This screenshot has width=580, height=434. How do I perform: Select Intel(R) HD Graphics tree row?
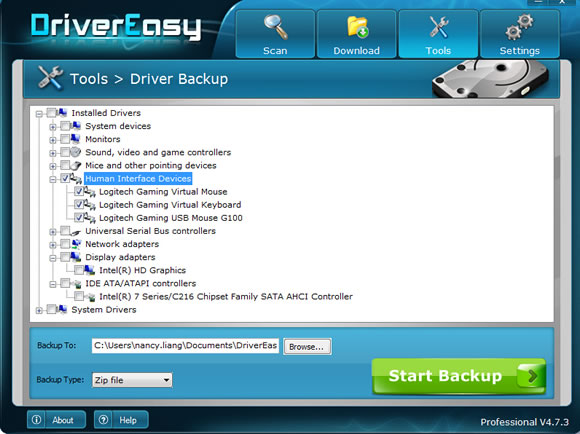pyautogui.click(x=142, y=270)
